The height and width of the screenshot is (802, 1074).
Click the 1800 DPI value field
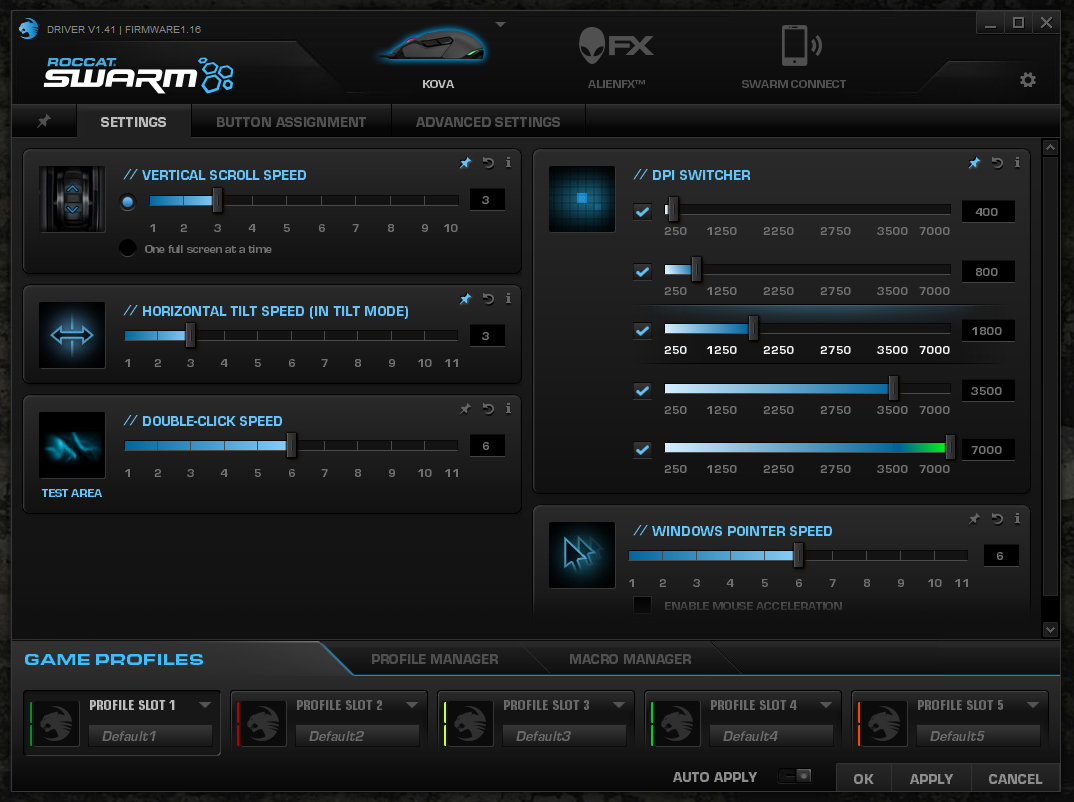point(986,331)
